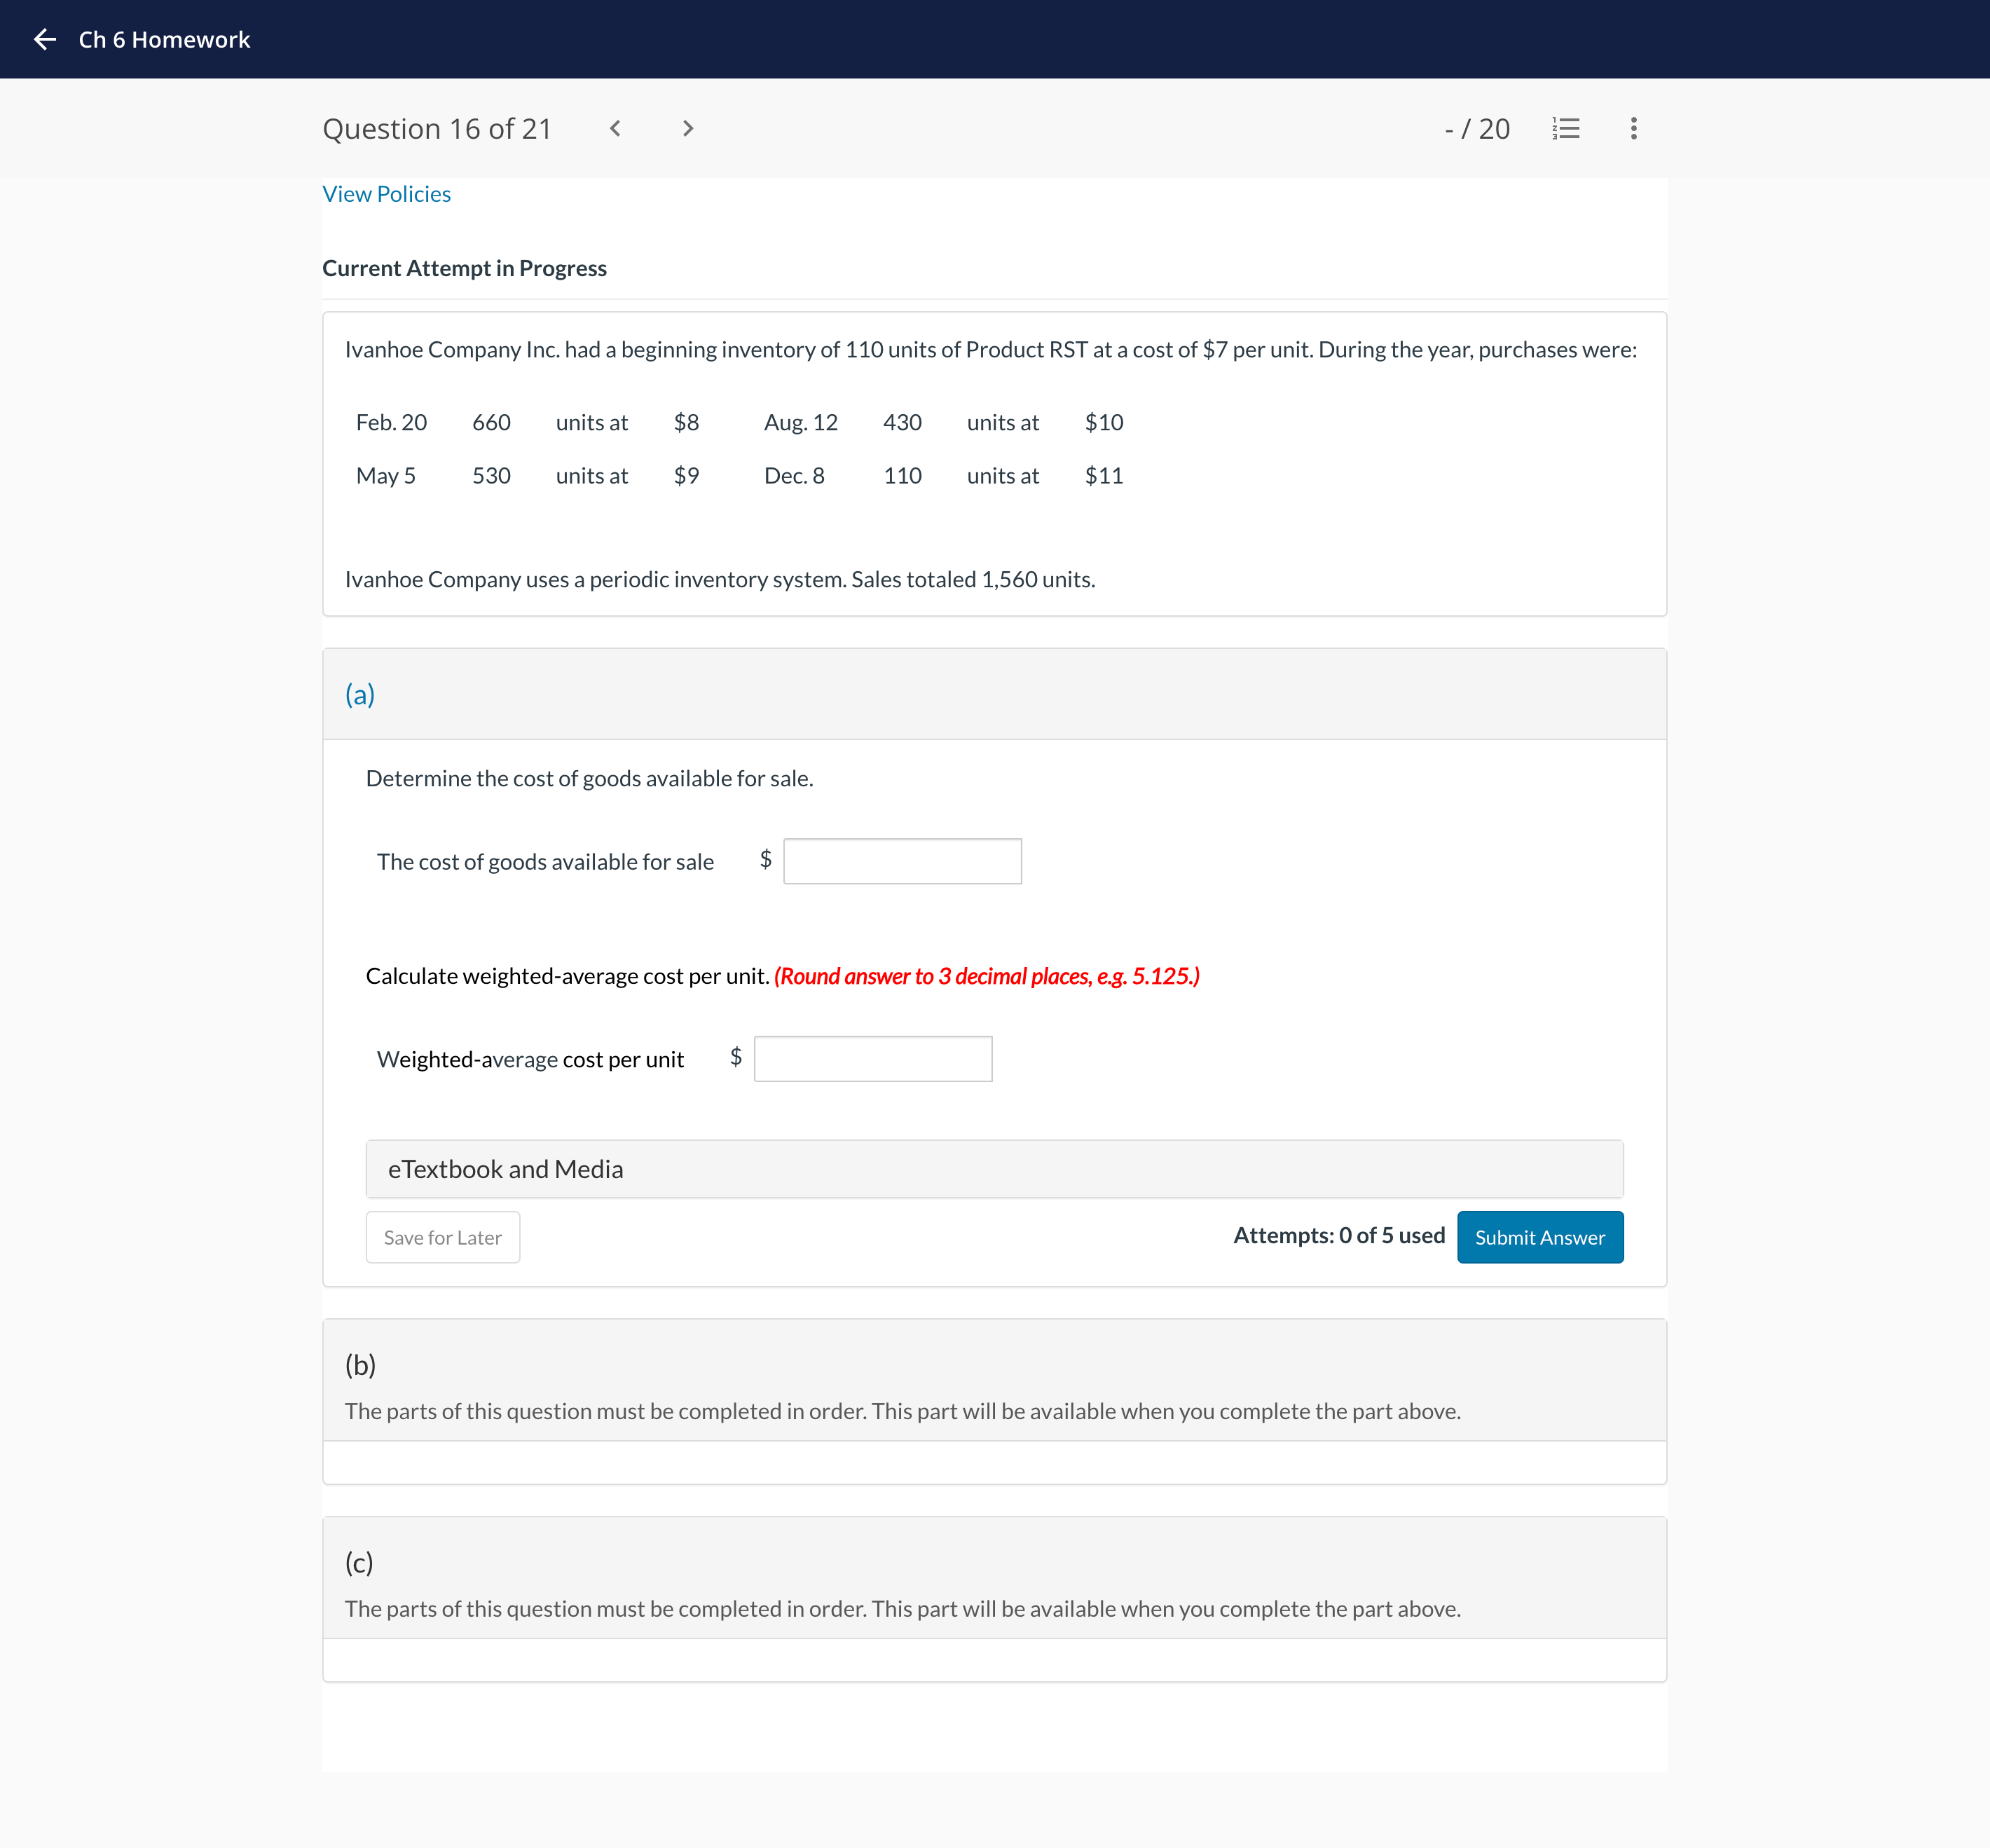
Task: Click the View Policies link
Action: click(x=385, y=193)
